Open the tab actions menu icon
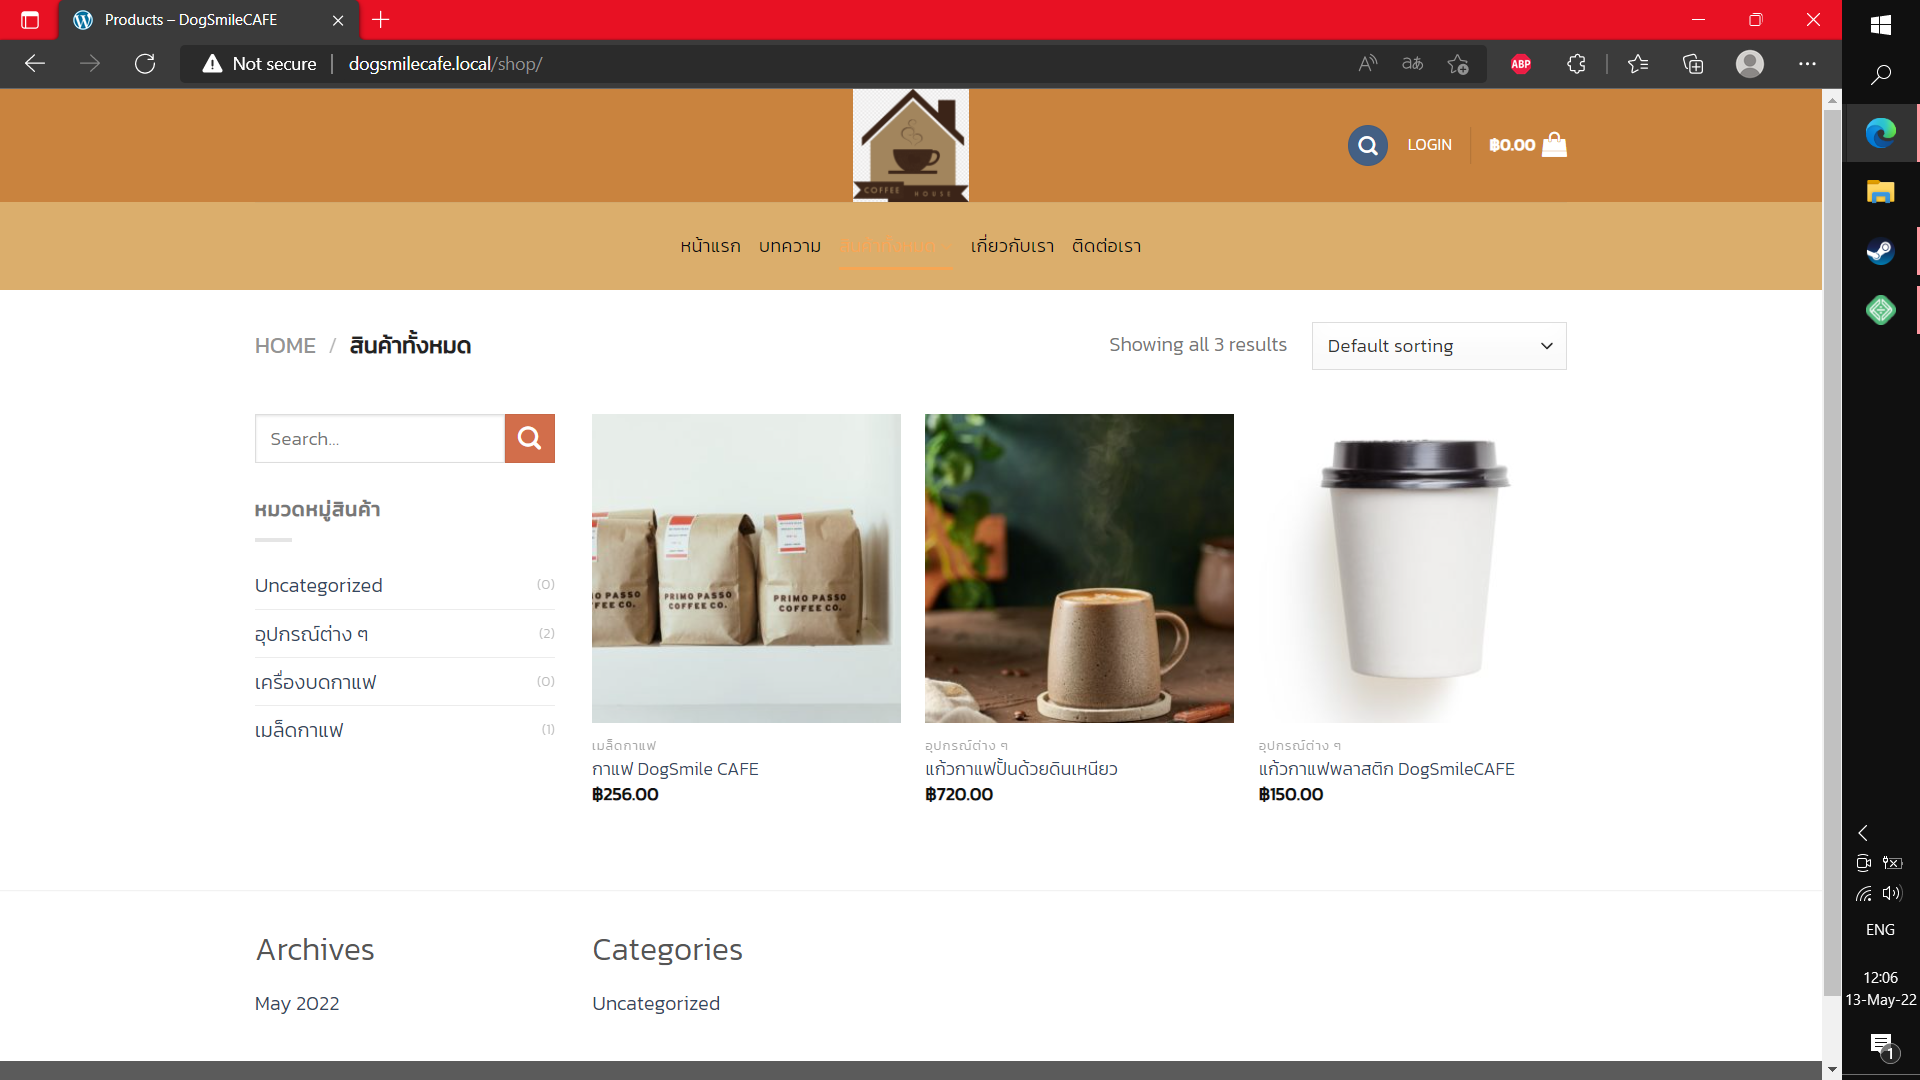This screenshot has height=1080, width=1920. point(30,20)
